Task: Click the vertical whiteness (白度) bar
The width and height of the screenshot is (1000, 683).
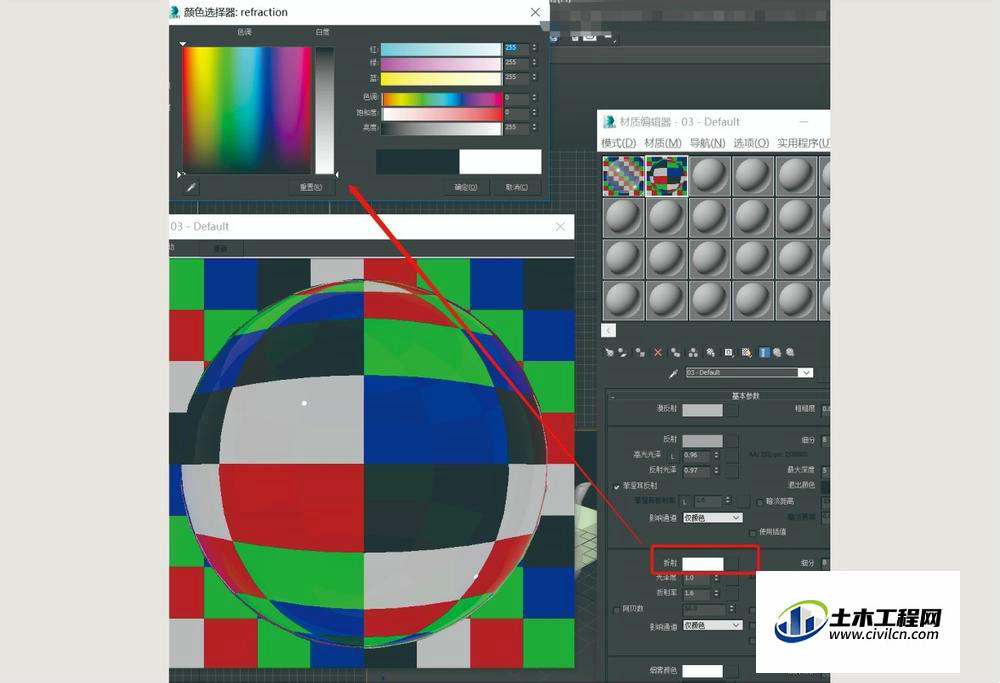Action: click(x=324, y=110)
